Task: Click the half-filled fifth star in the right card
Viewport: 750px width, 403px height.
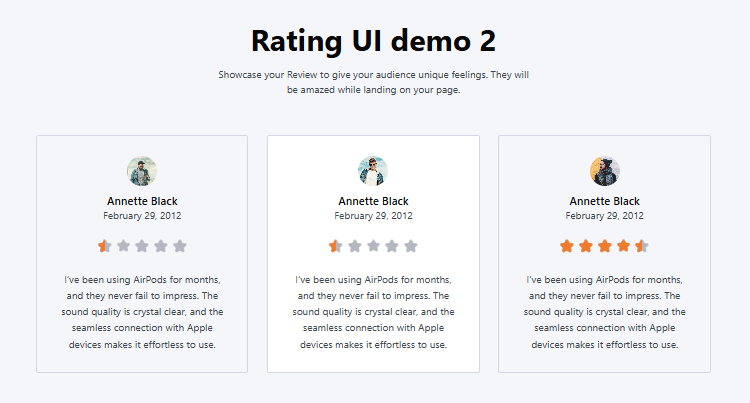Action: (x=642, y=246)
